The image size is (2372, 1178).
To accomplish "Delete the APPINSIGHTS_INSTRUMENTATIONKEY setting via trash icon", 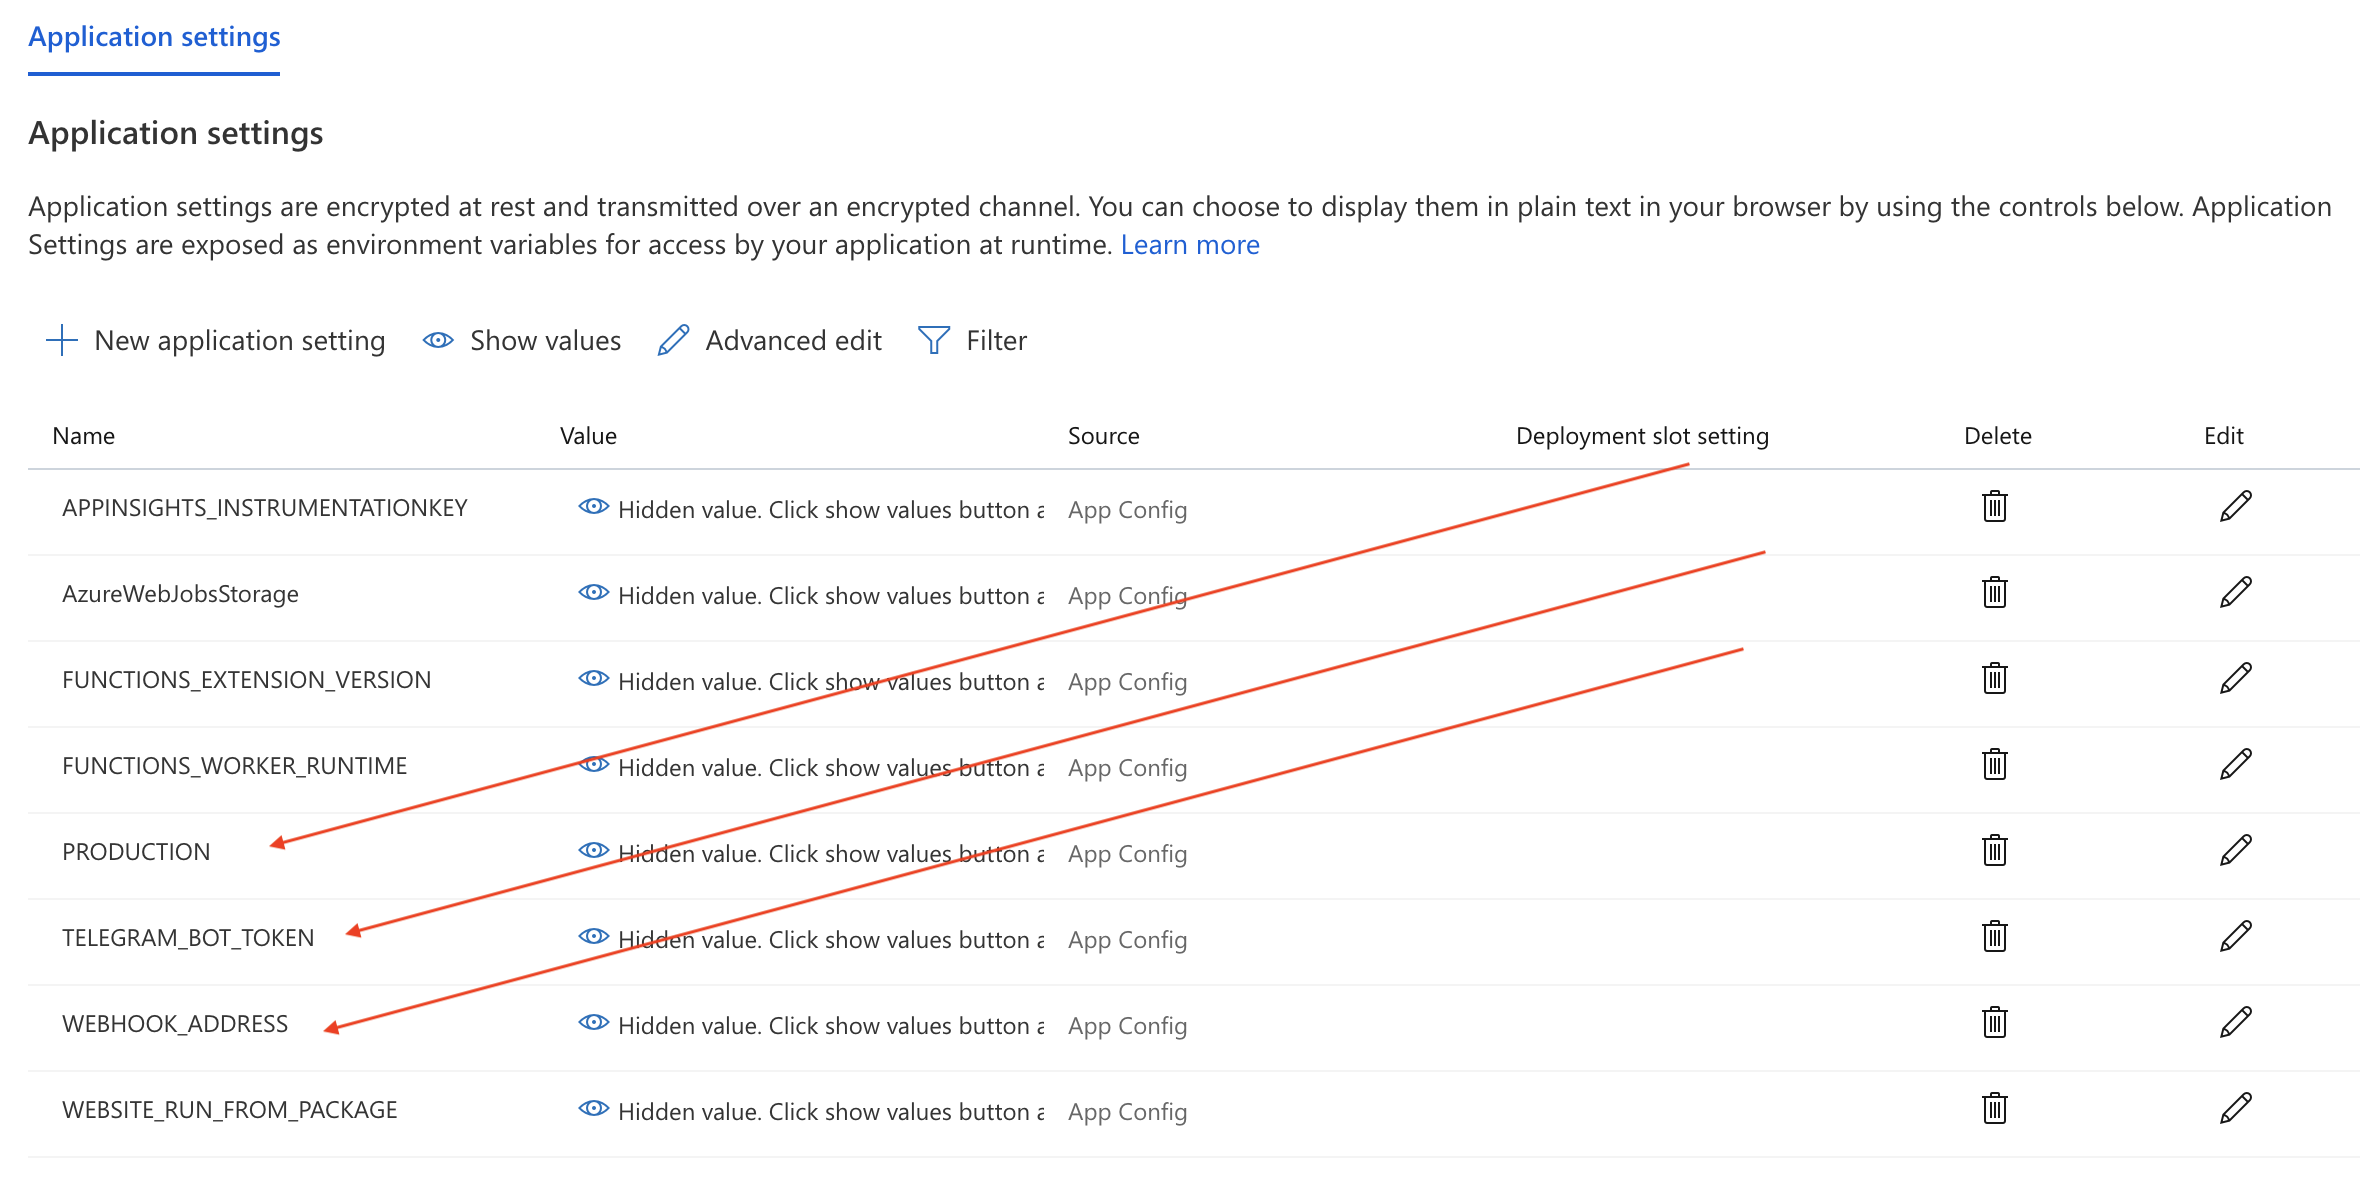I will (x=1994, y=507).
